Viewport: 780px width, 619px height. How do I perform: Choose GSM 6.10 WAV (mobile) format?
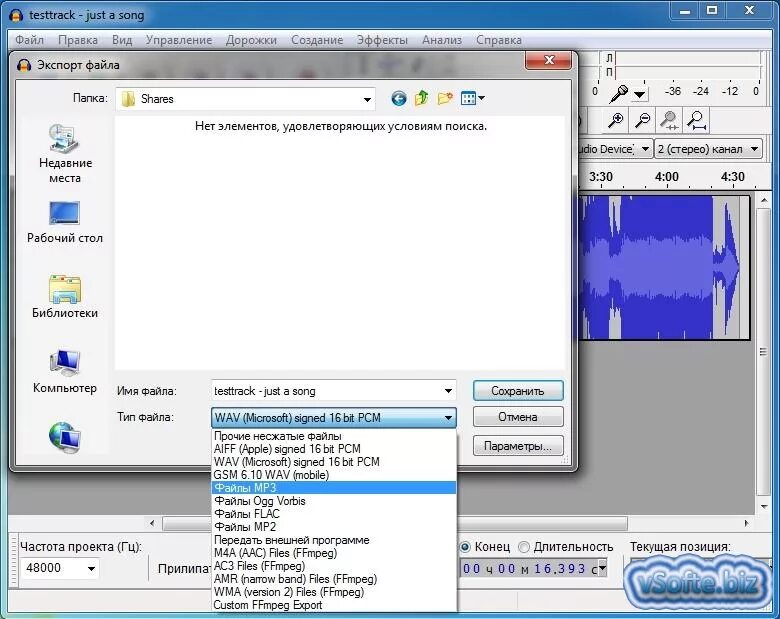pyautogui.click(x=334, y=475)
